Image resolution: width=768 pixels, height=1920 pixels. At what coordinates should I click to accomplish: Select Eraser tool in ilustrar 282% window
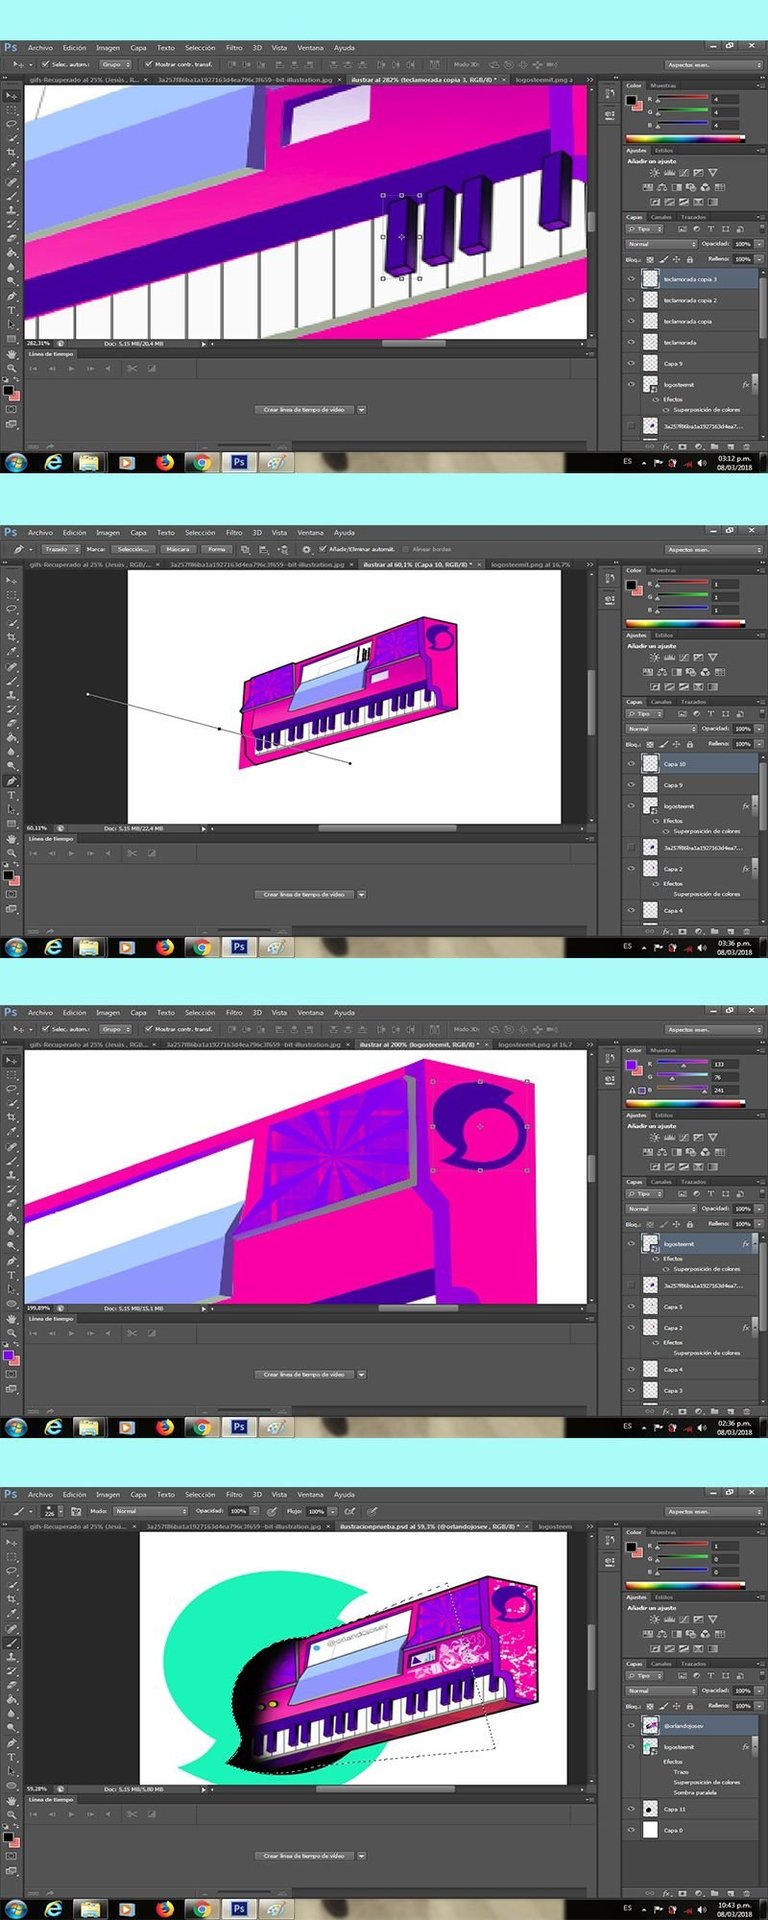click(12, 239)
